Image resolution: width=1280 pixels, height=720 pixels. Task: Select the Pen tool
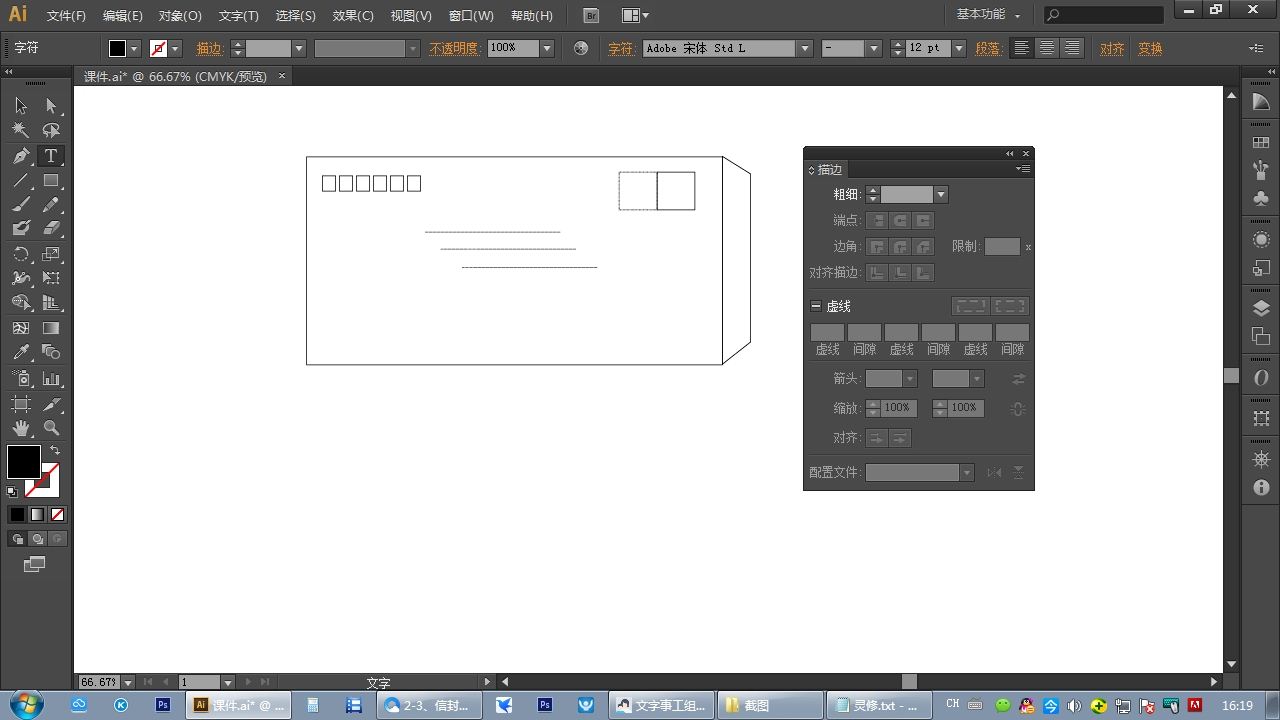click(x=21, y=156)
